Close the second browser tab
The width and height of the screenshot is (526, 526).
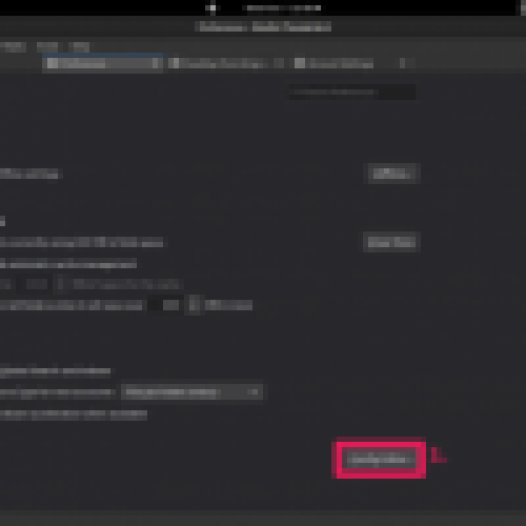coord(278,63)
